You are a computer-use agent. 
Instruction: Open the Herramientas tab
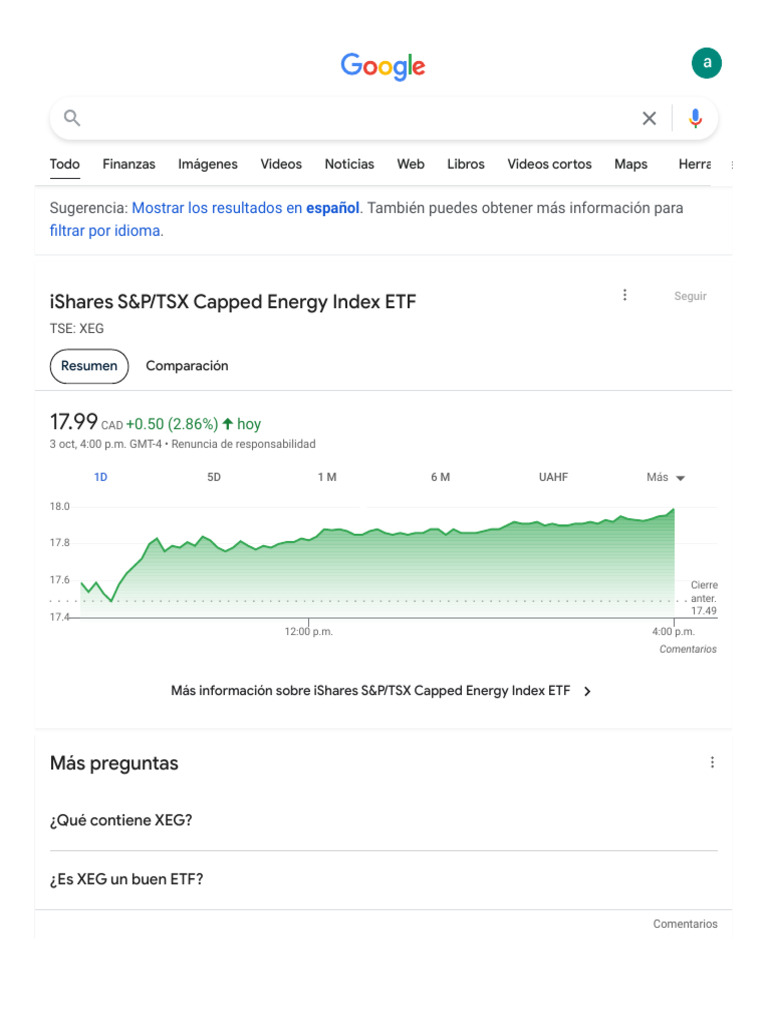point(694,164)
